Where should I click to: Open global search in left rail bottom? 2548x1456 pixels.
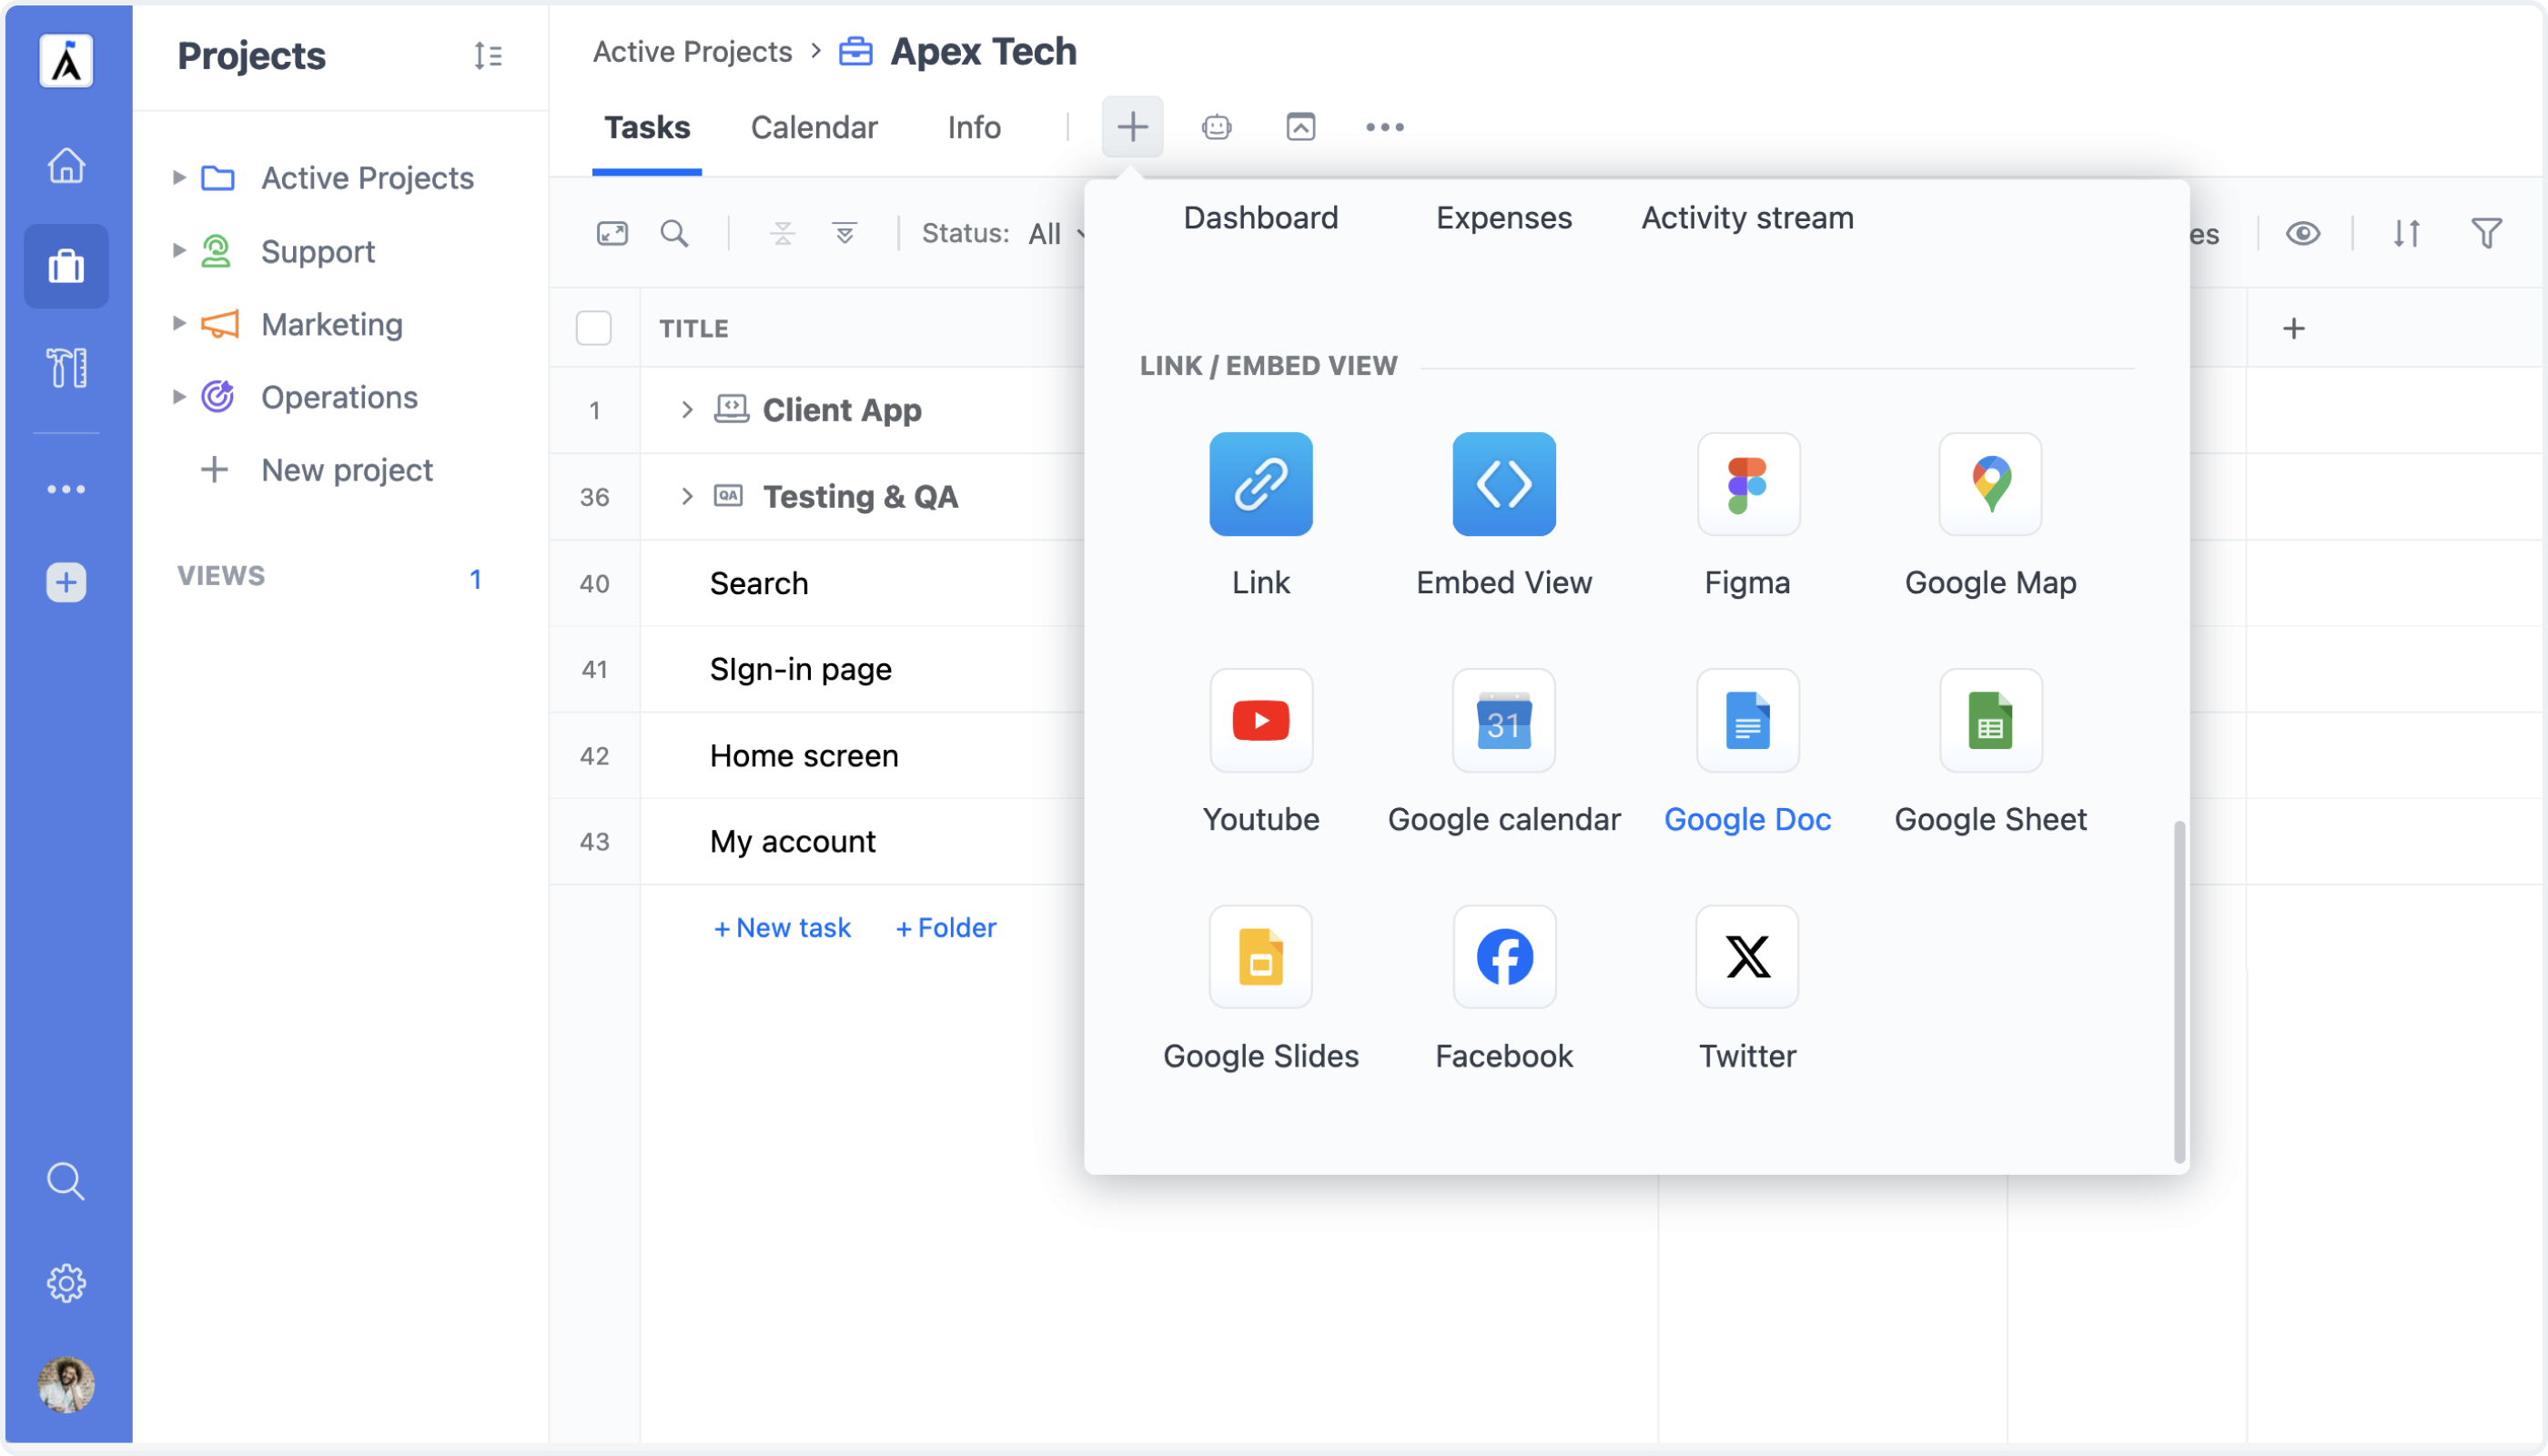[66, 1181]
